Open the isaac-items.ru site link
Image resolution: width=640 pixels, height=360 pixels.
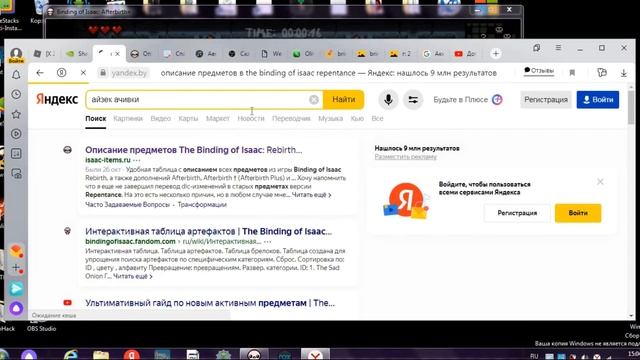pyautogui.click(x=108, y=160)
